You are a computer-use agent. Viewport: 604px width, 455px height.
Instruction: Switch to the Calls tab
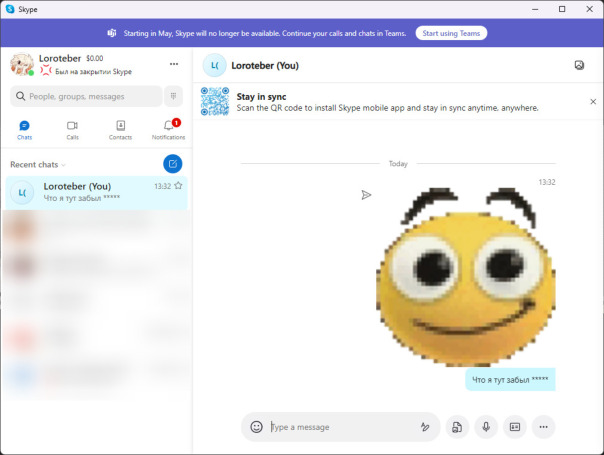(x=72, y=130)
